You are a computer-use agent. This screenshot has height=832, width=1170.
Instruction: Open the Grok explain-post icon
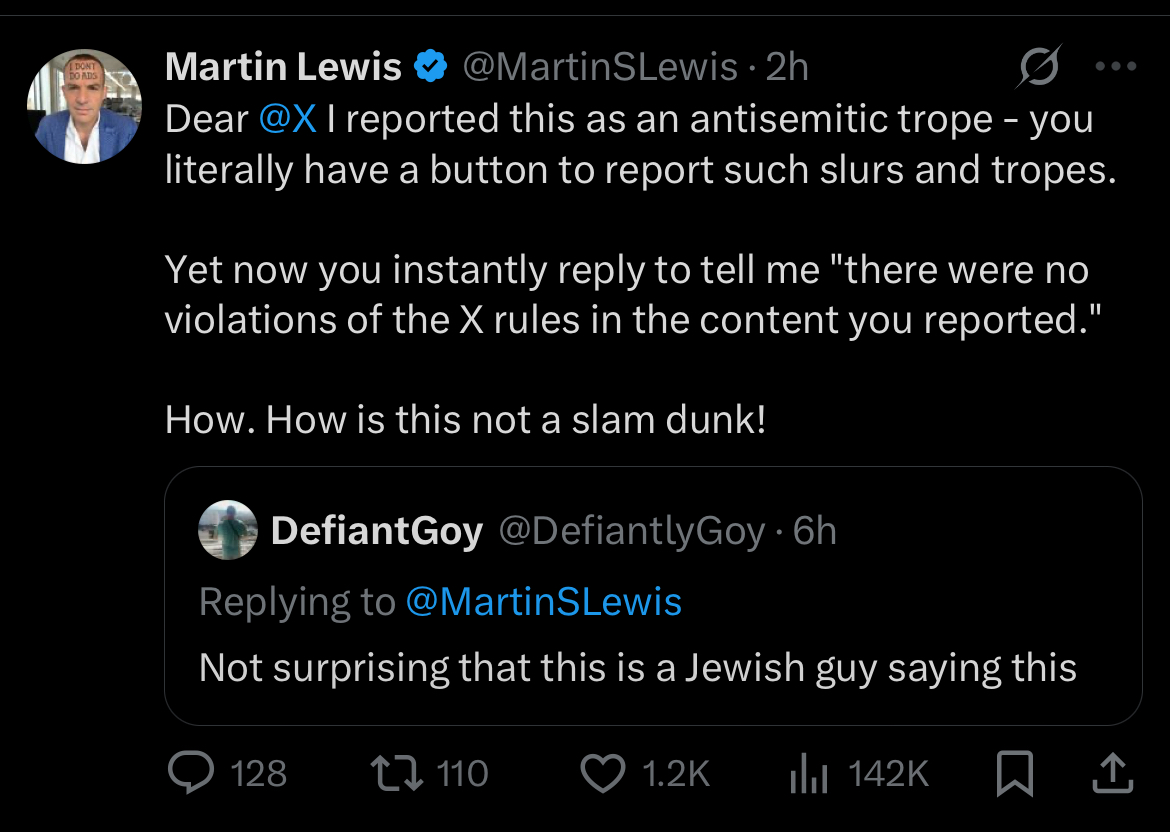click(x=1039, y=68)
